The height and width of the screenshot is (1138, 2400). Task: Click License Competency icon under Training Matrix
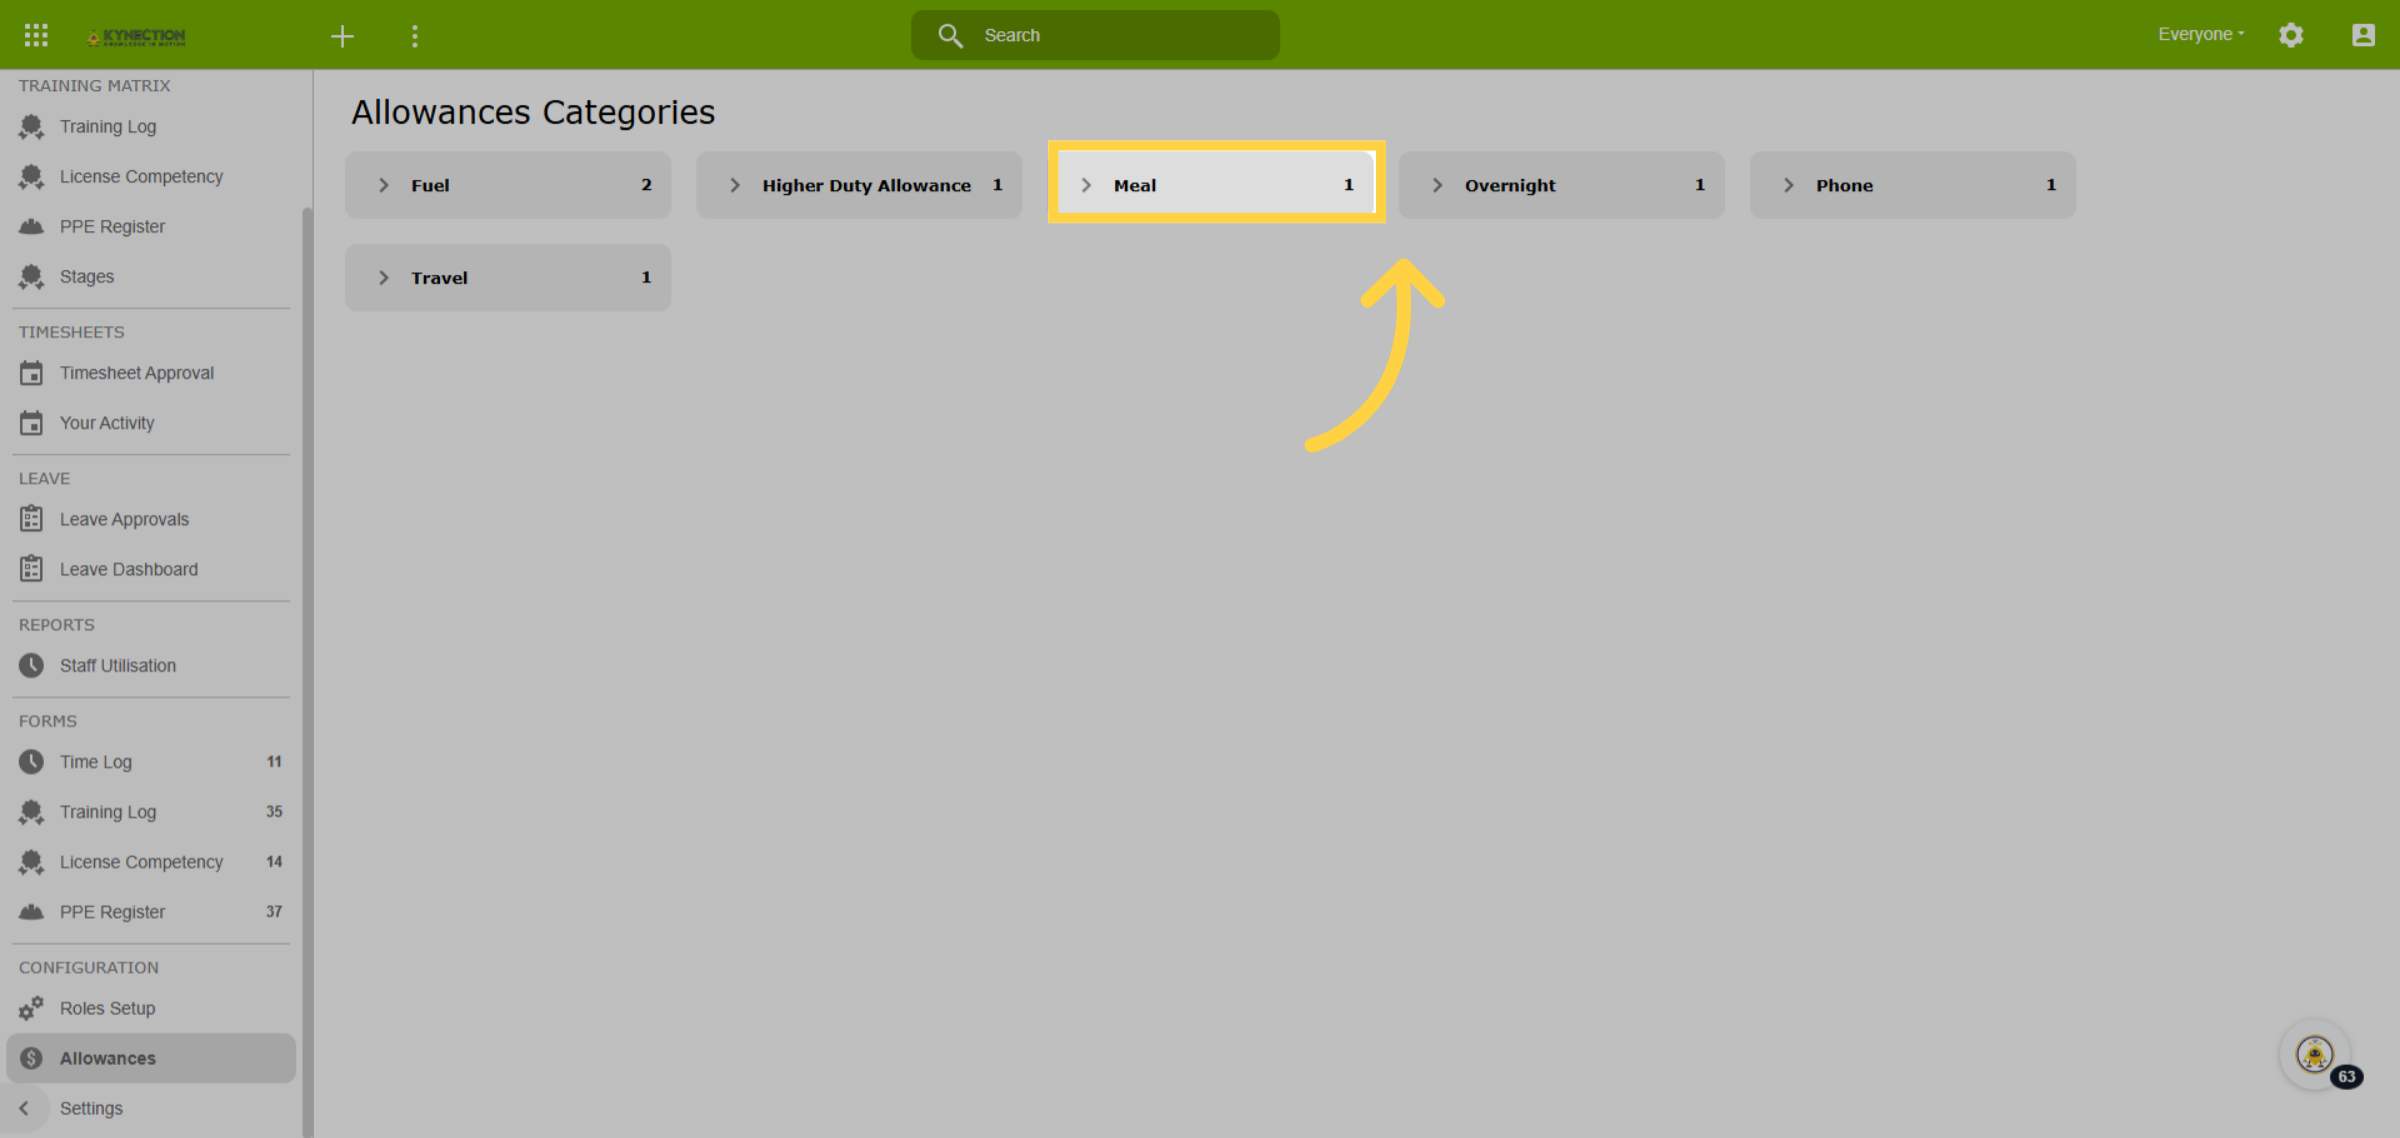(x=31, y=177)
